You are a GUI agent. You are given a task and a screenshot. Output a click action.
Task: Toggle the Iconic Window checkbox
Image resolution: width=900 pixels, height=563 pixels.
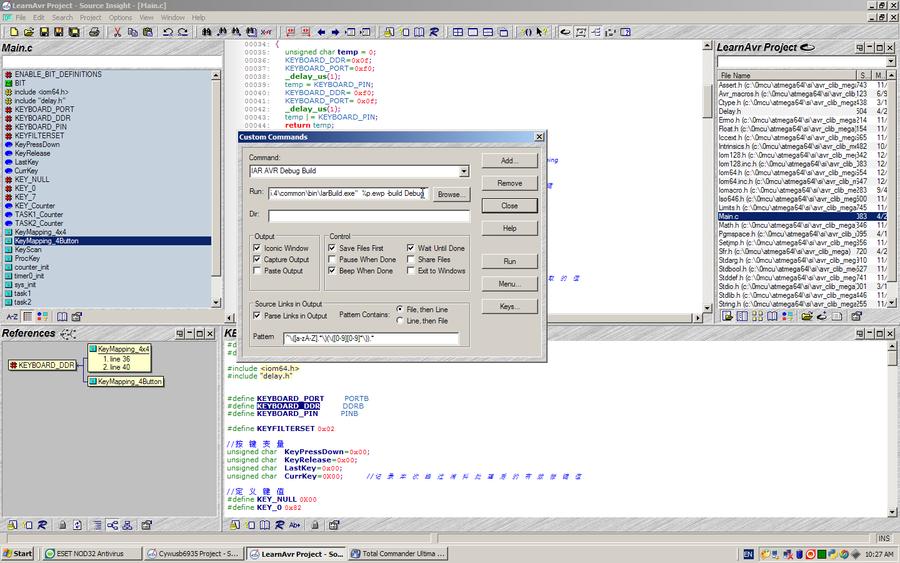[x=257, y=248]
